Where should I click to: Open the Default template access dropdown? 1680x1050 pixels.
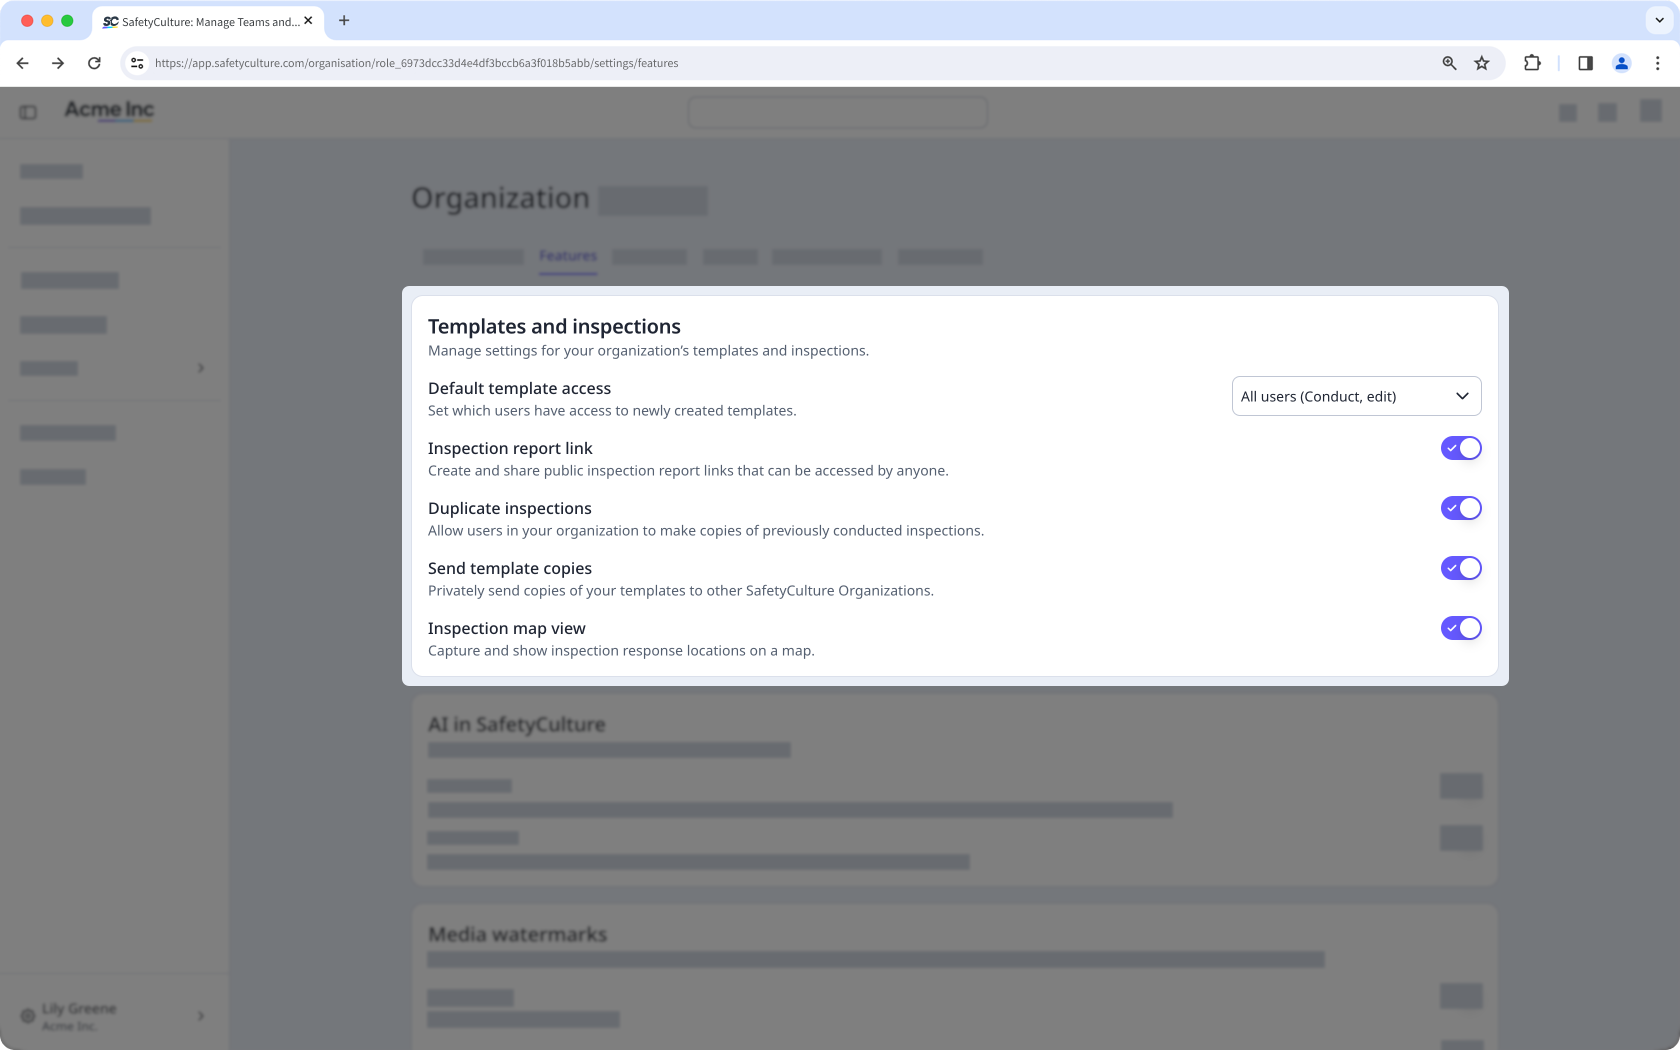1356,396
